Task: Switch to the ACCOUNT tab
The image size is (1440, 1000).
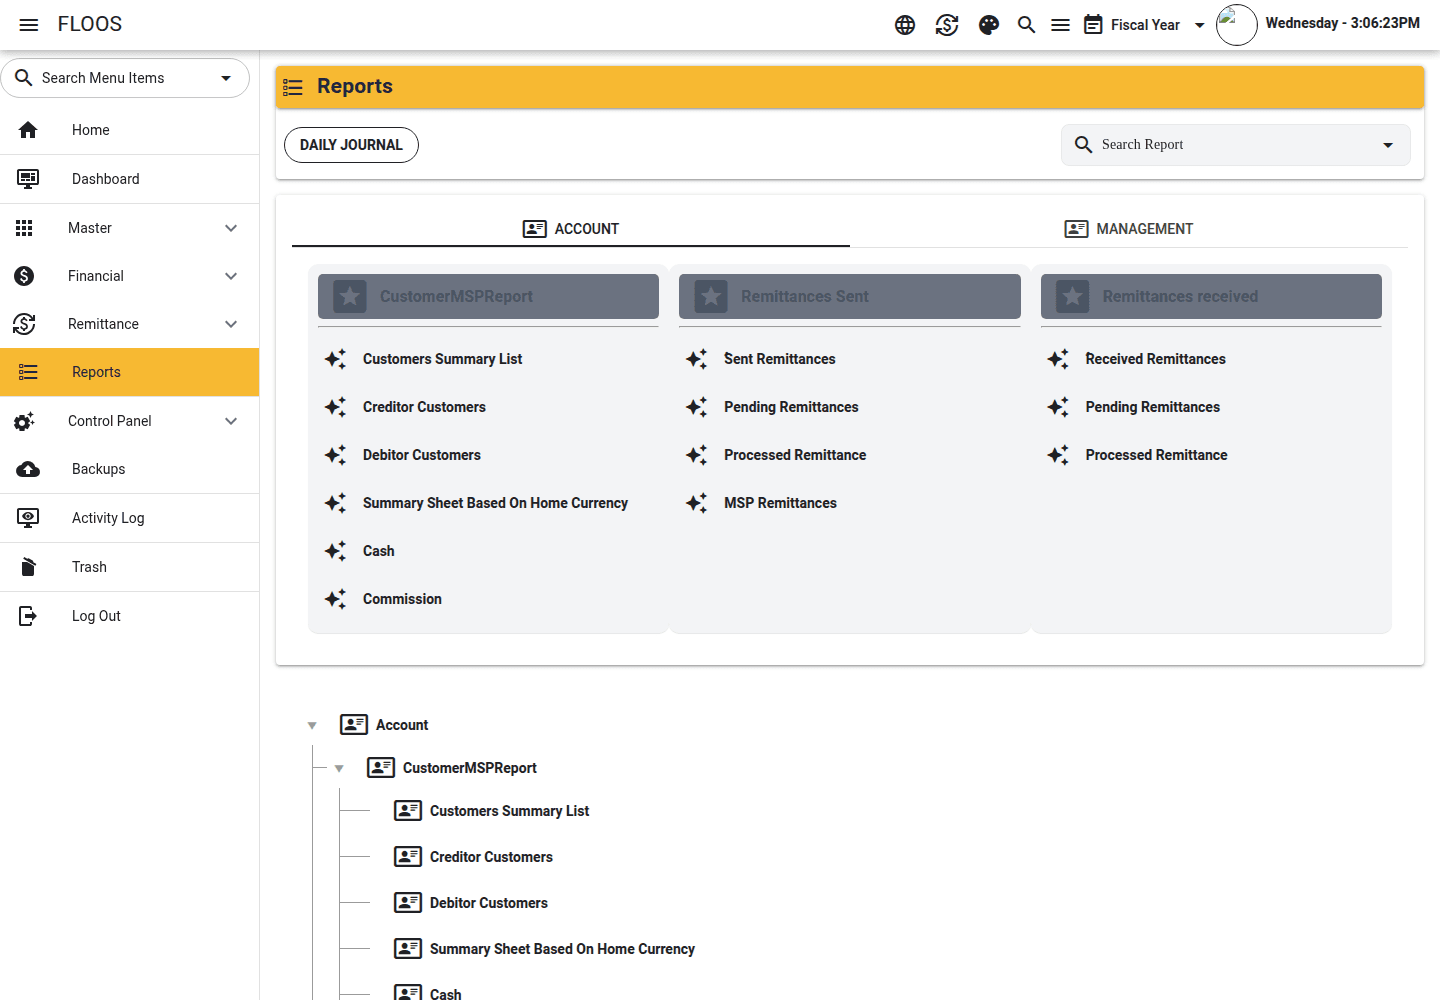Action: (x=571, y=229)
